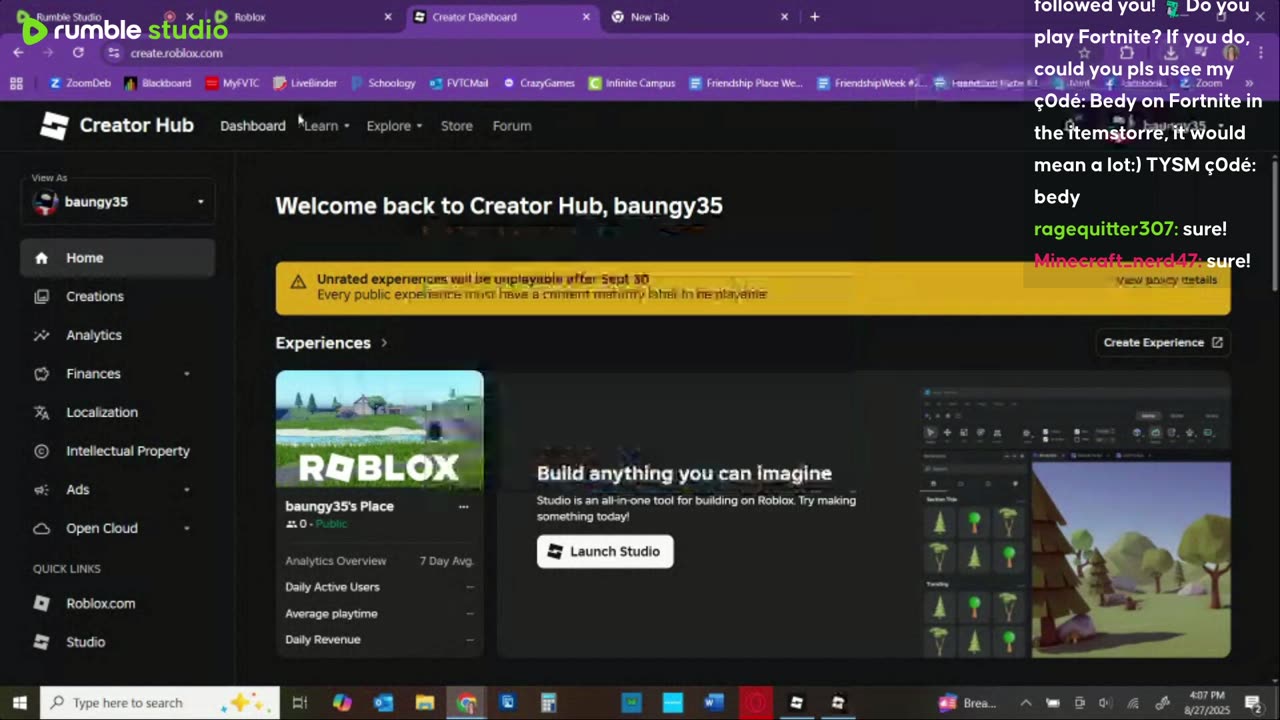Open the Store nav item
This screenshot has width=1280, height=720.
tap(457, 126)
